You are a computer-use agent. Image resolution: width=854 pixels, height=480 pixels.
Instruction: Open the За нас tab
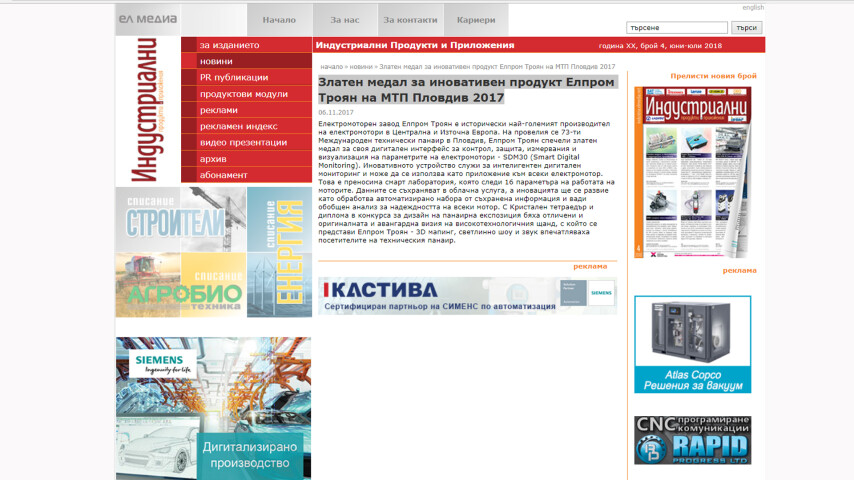(x=345, y=20)
